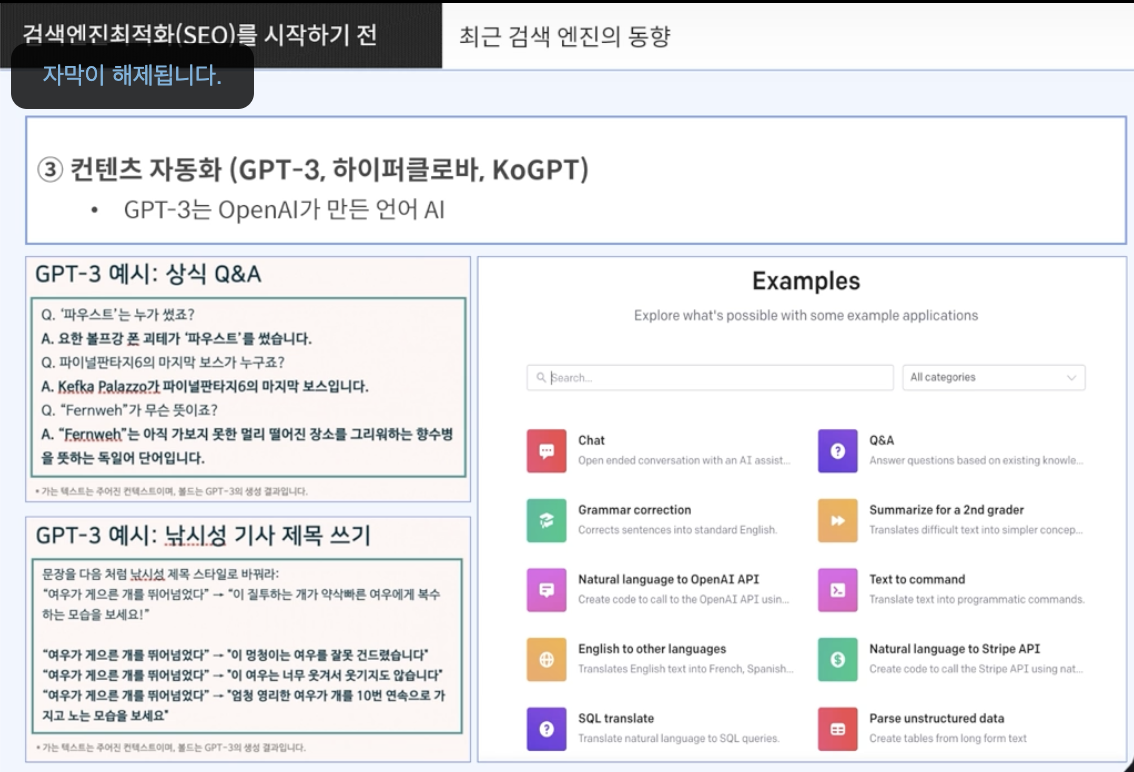Image resolution: width=1134 pixels, height=772 pixels.
Task: Open the red Chat example icon
Action: (x=546, y=451)
